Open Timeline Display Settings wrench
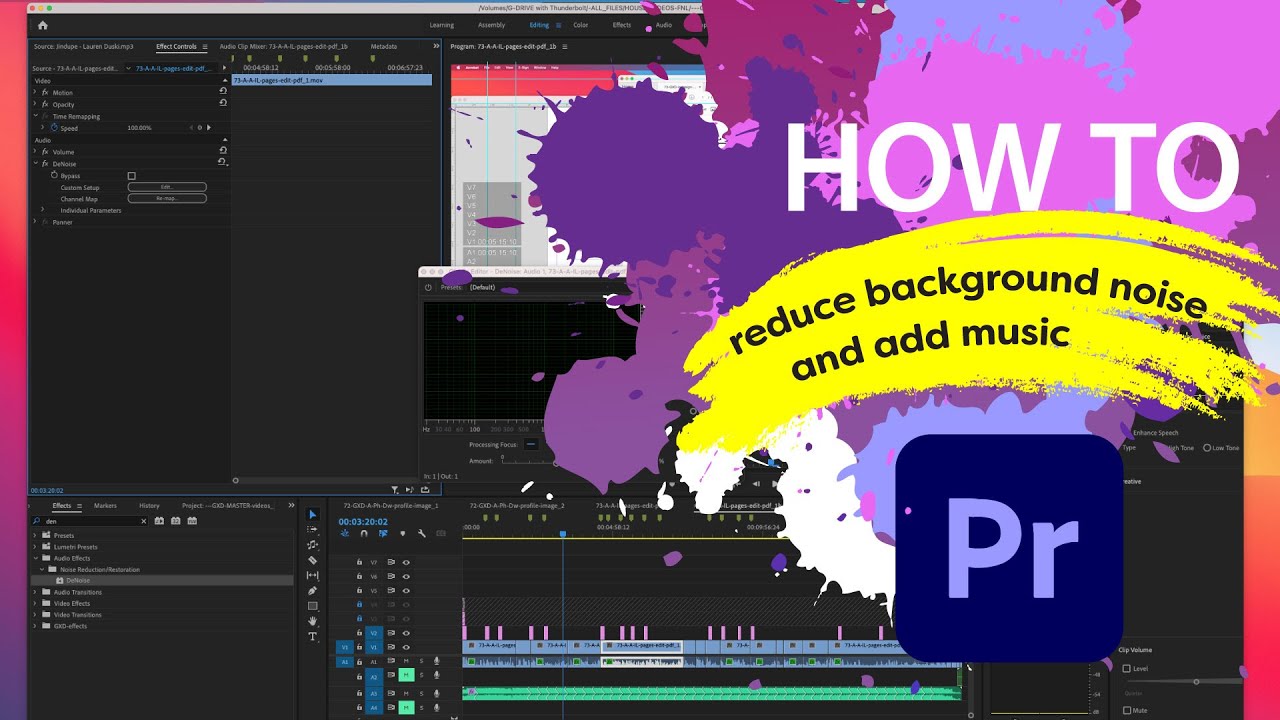This screenshot has height=720, width=1280. coord(422,533)
